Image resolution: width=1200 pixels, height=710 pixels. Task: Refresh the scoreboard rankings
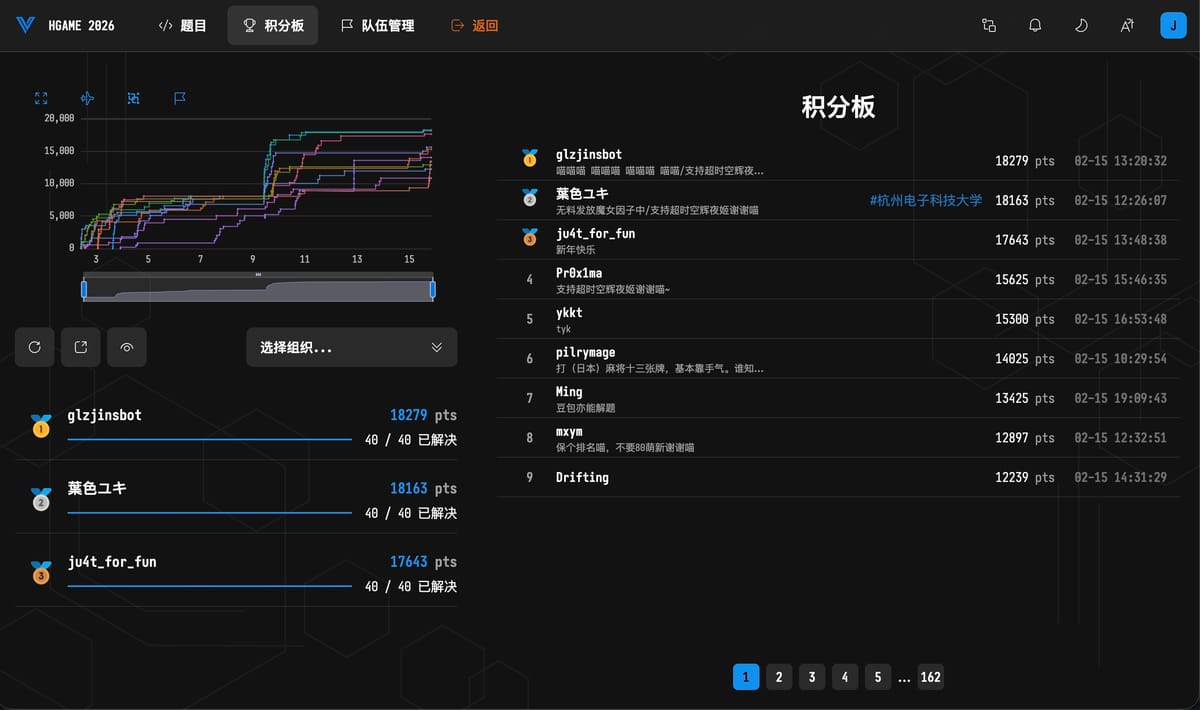[34, 347]
